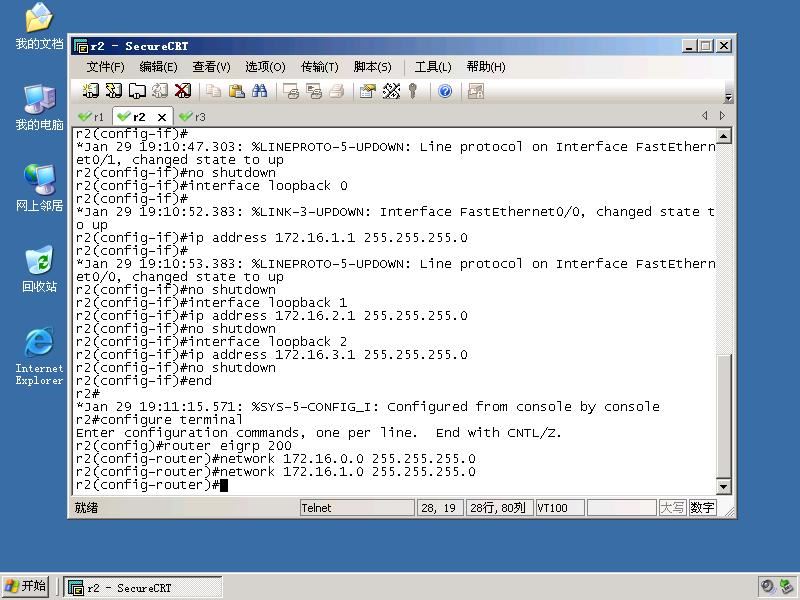Open toolbar overflow options arrow
The height and width of the screenshot is (600, 800).
coord(728,97)
